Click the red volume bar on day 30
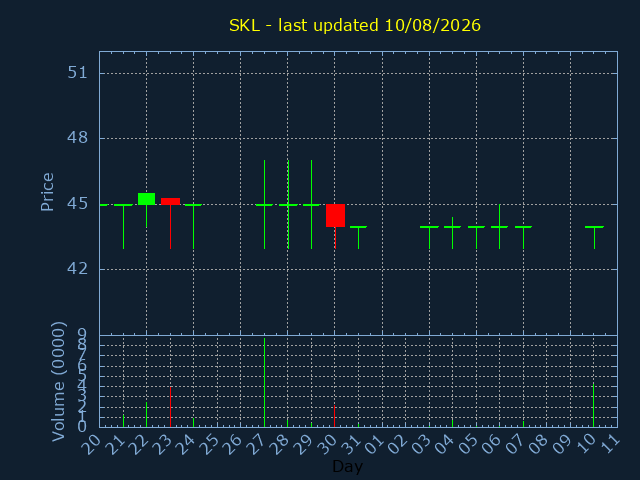 point(334,416)
